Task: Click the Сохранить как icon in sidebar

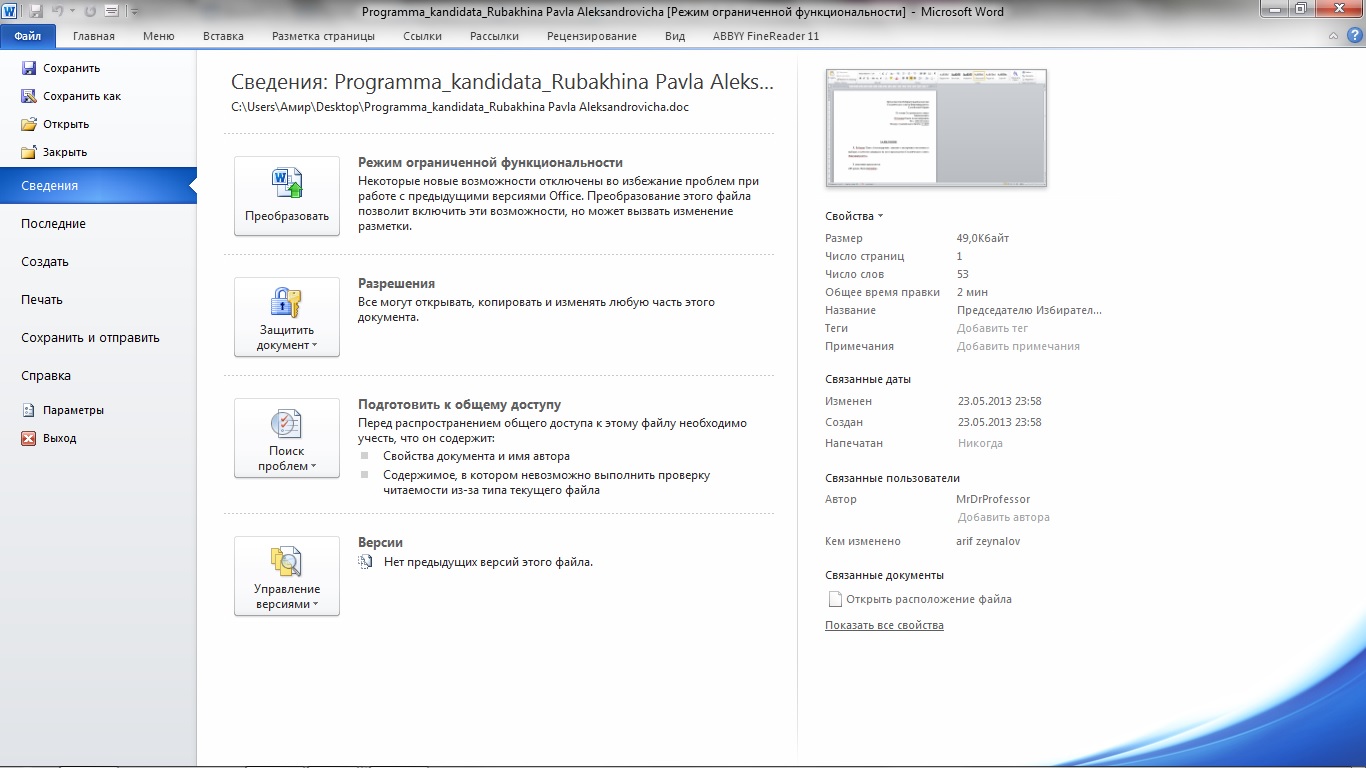Action: (28, 96)
